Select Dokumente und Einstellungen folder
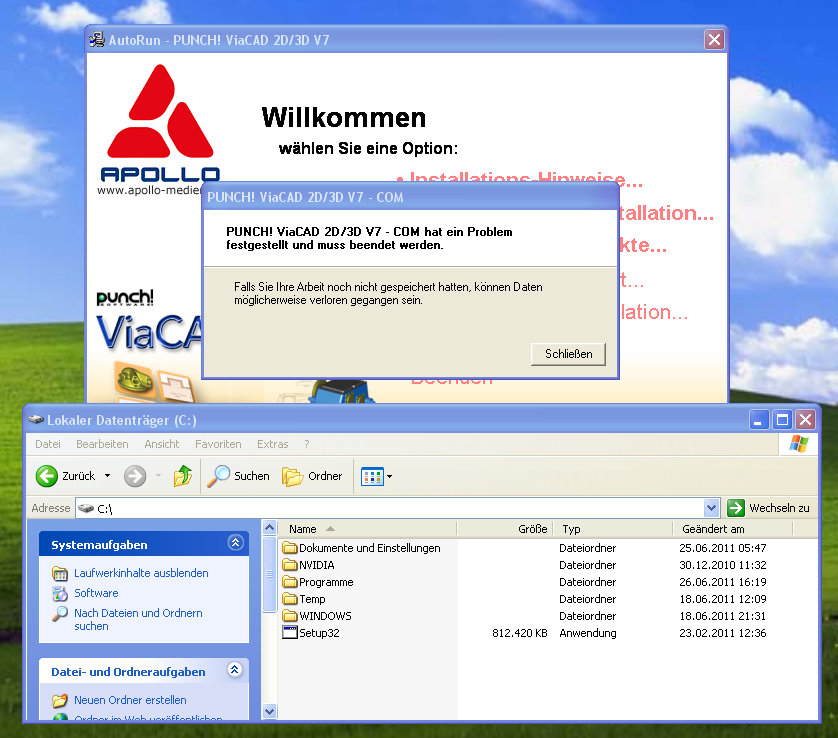838x738 pixels. [x=369, y=548]
